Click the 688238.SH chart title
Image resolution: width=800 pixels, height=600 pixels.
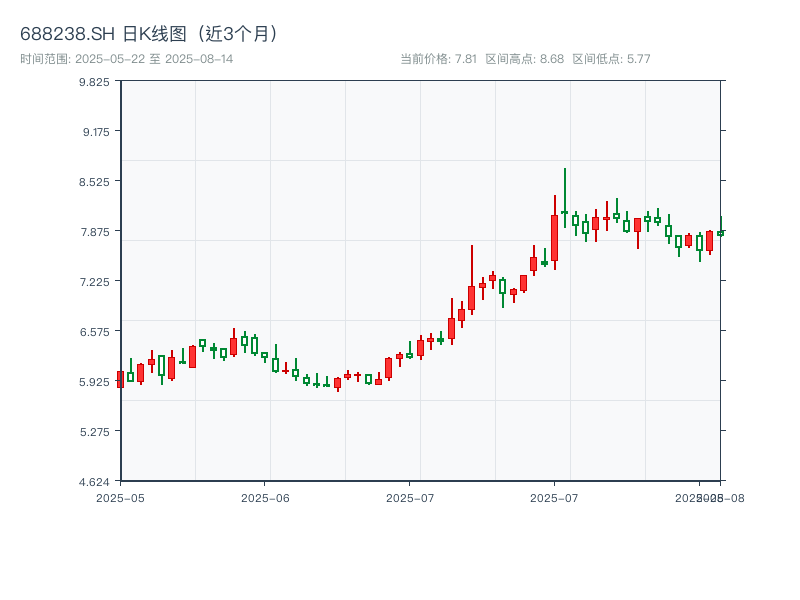click(152, 34)
